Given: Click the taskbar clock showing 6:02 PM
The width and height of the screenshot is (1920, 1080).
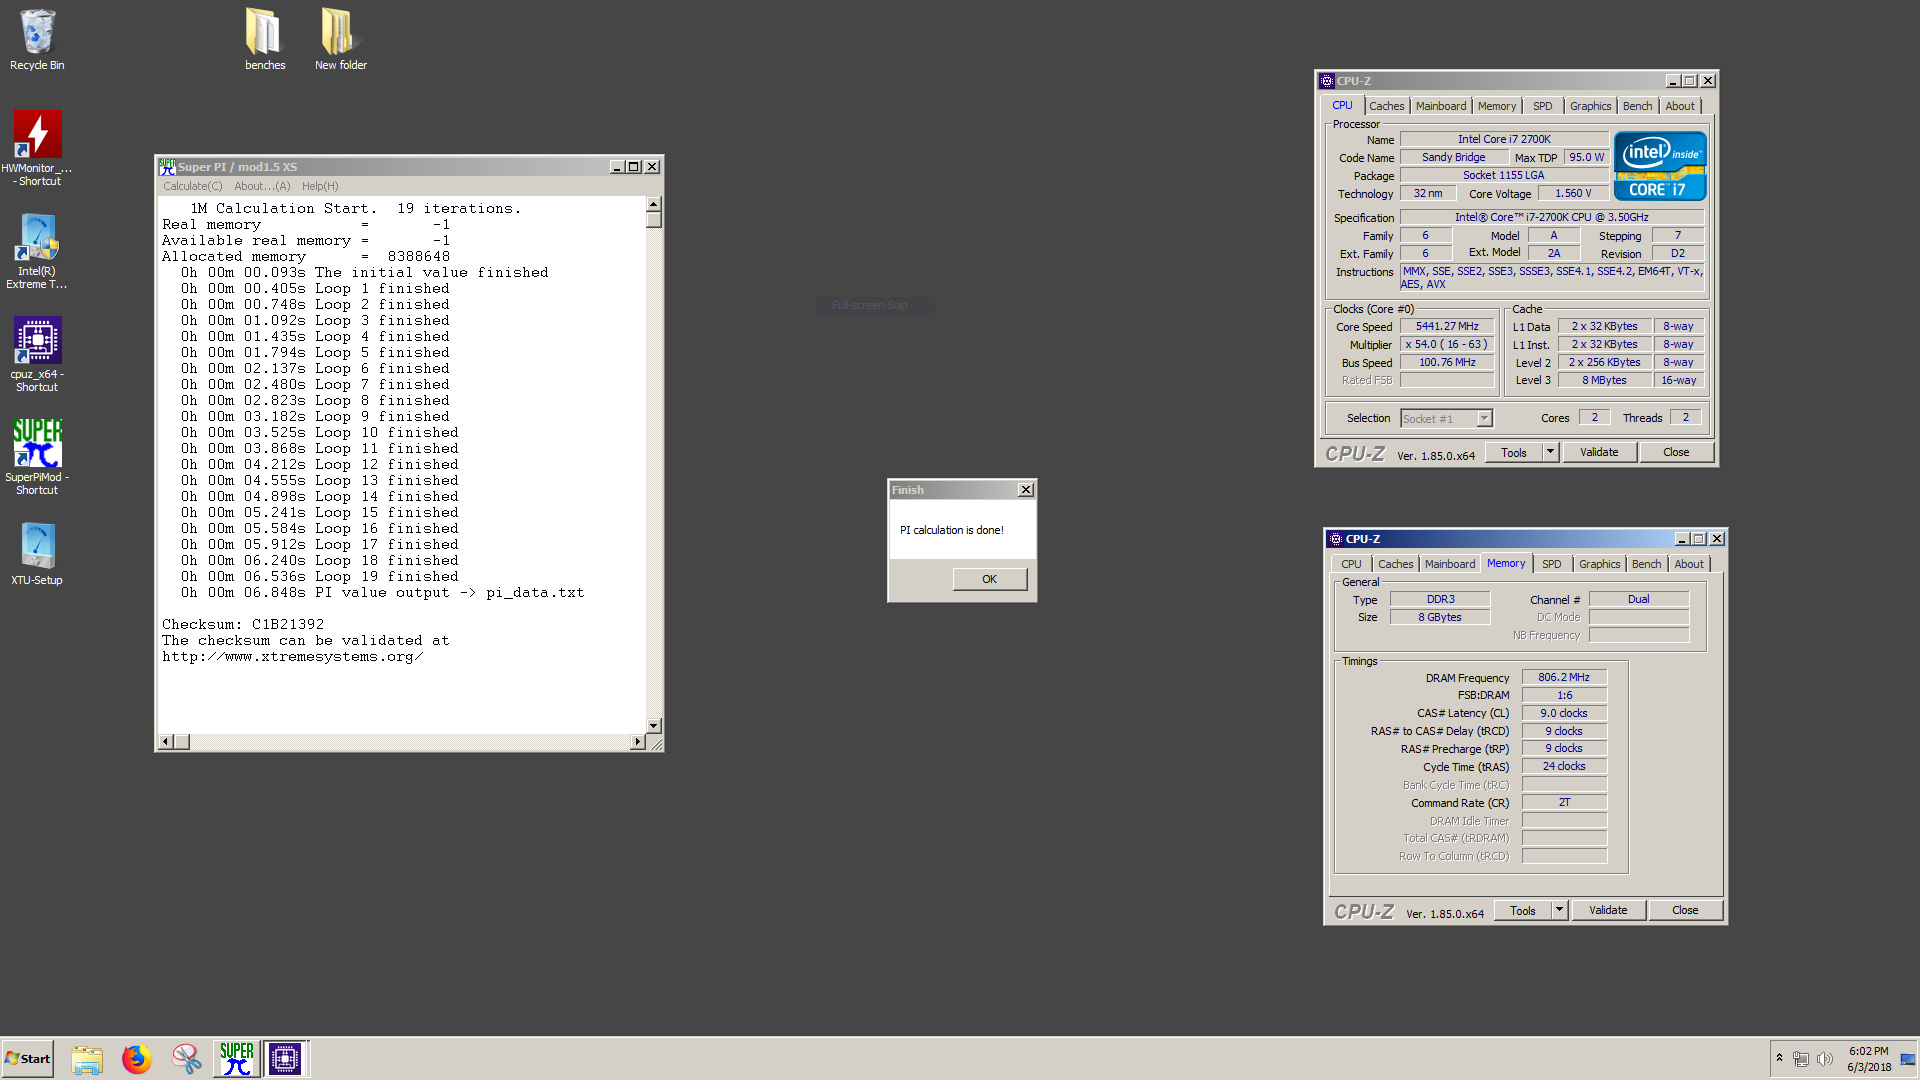Looking at the screenshot, I should click(x=1869, y=1059).
